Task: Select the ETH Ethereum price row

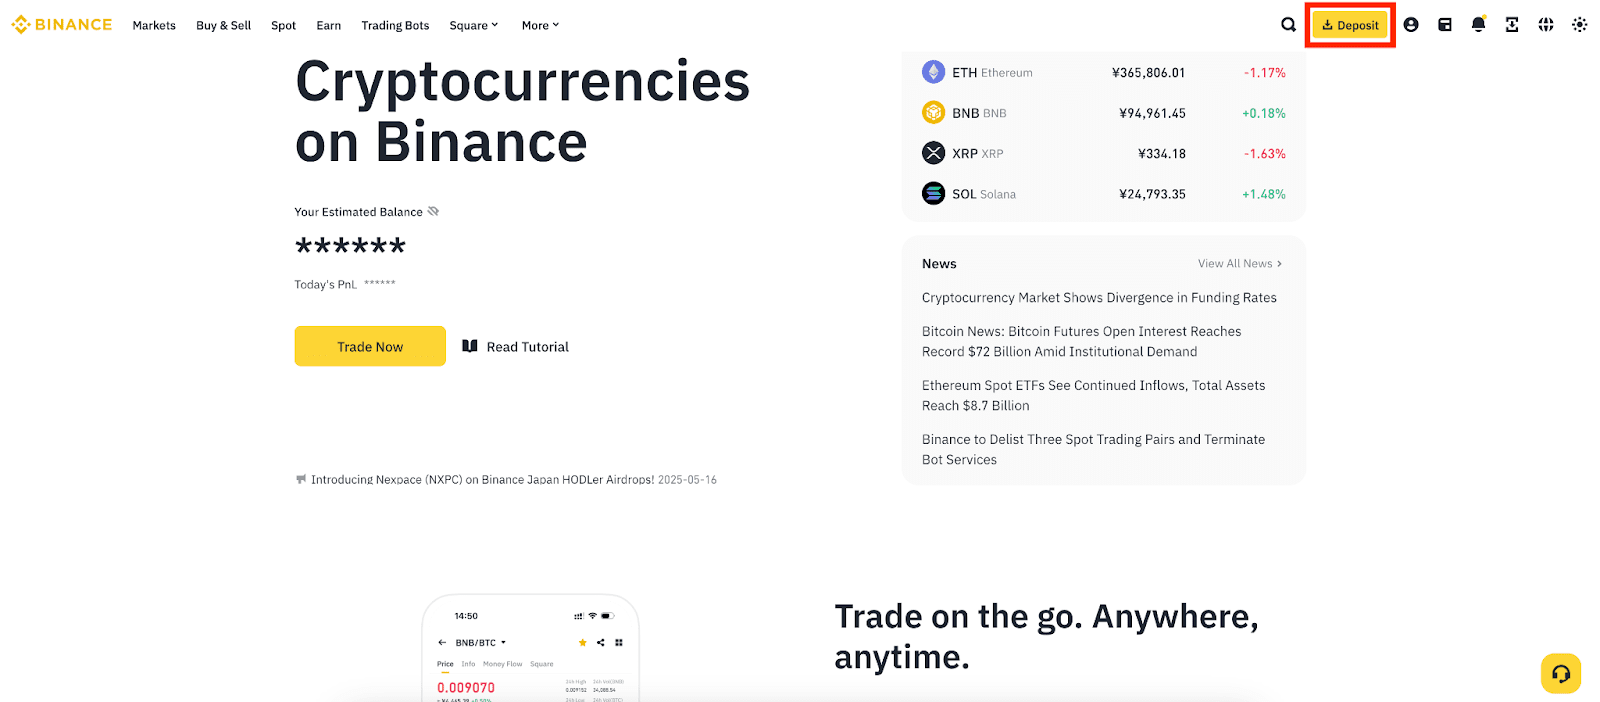Action: pos(1103,73)
